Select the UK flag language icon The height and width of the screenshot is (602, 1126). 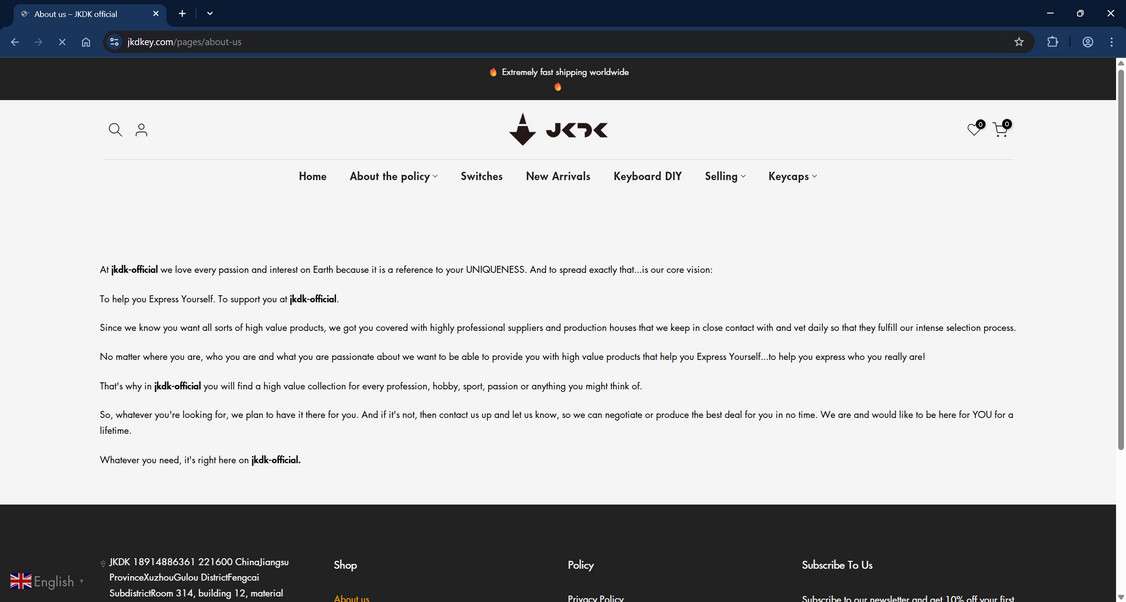coord(21,581)
